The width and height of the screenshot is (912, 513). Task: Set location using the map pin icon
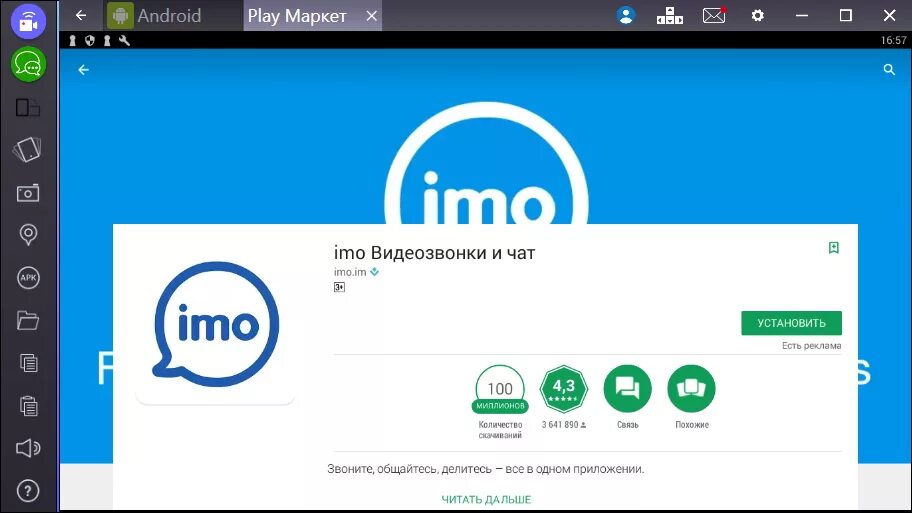(x=28, y=235)
